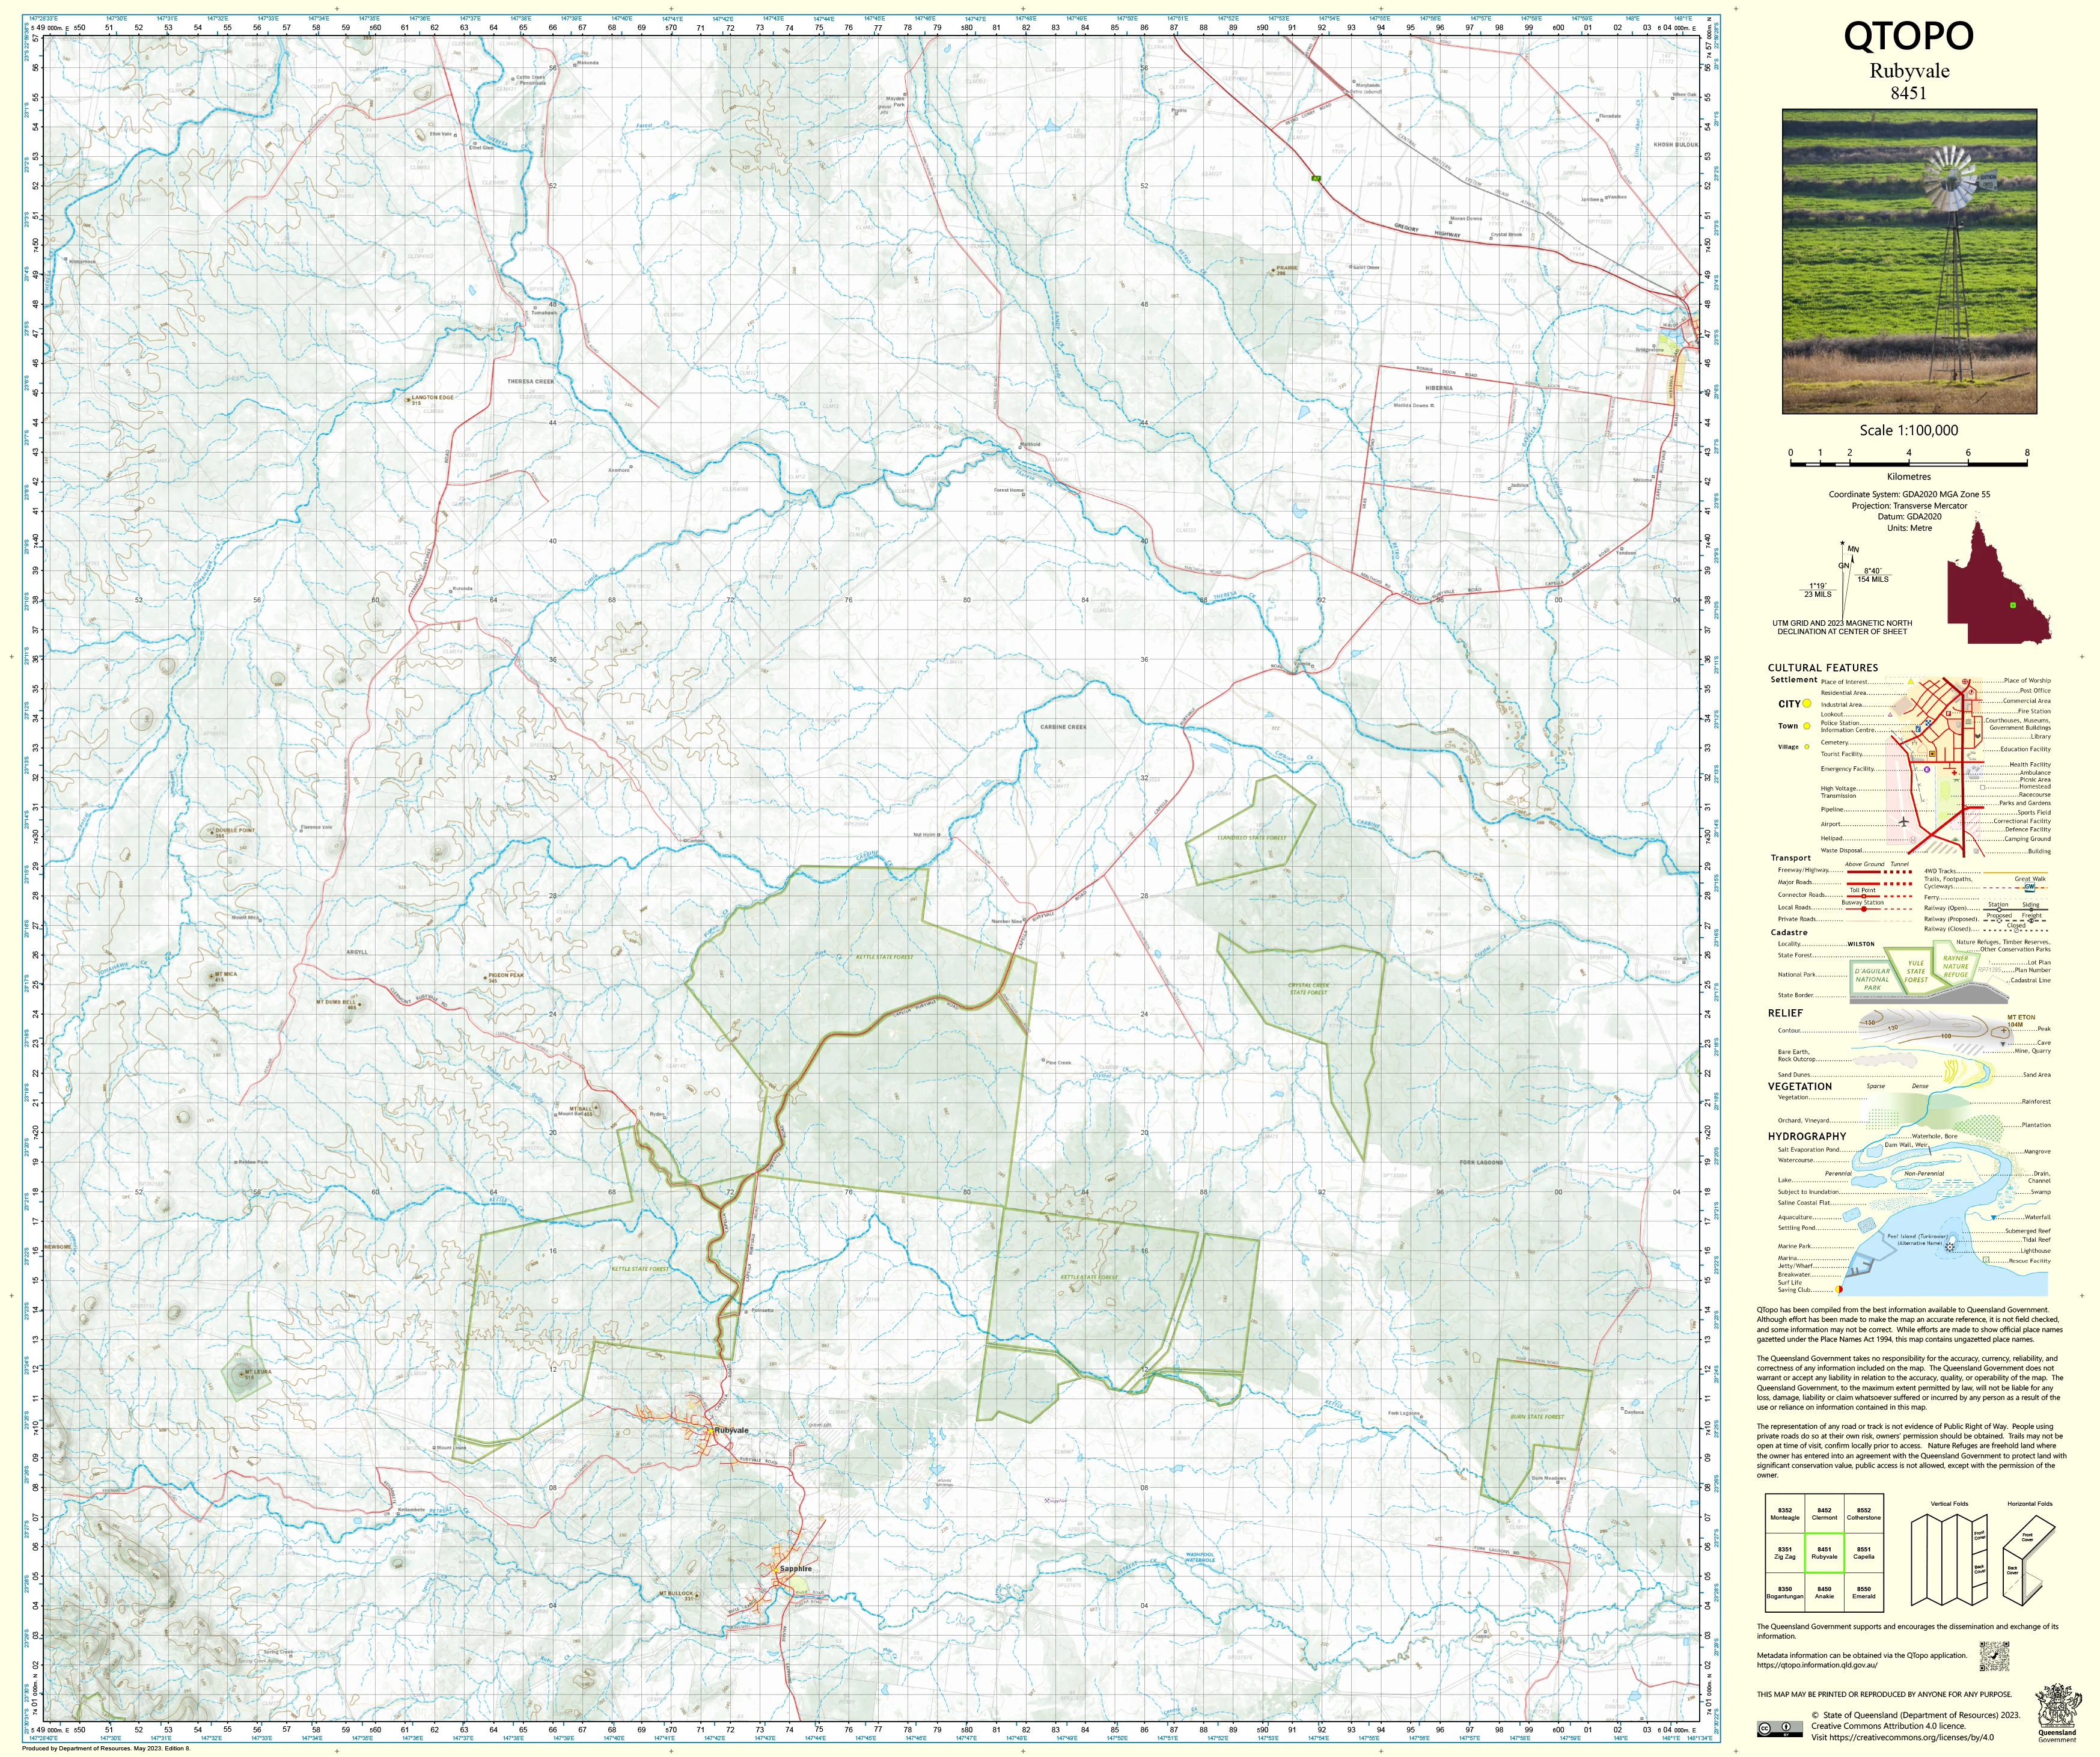Click the Tourist Facility orange square symbol
2100x1757 pixels.
pos(1932,754)
